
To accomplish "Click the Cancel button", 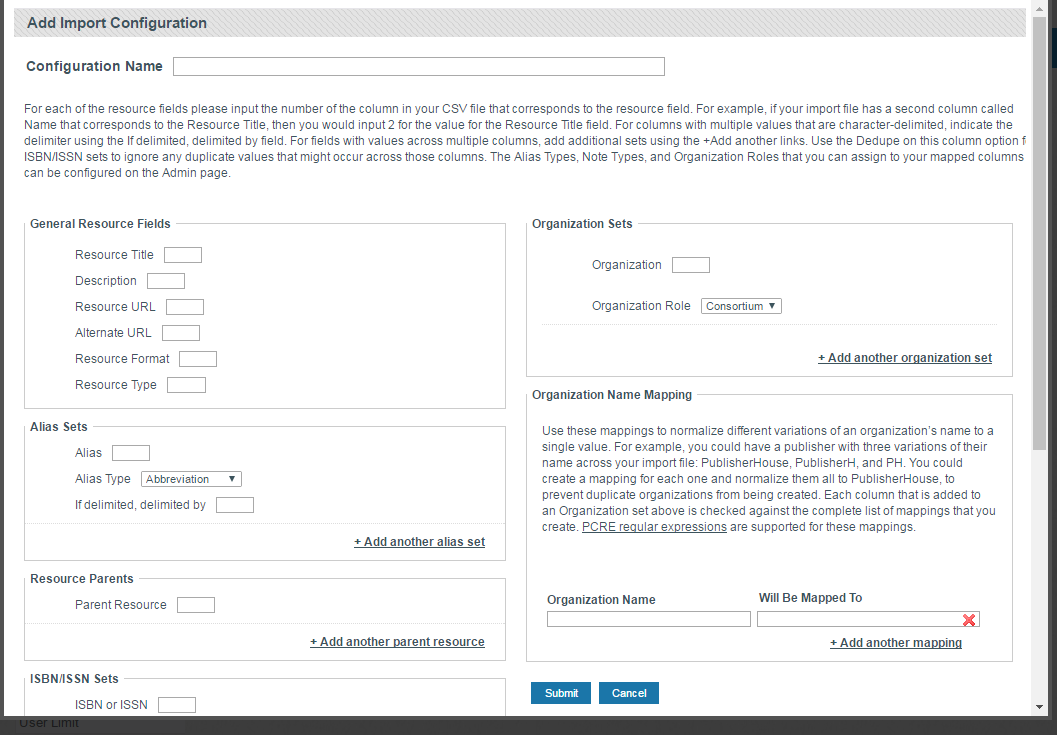I will tap(629, 693).
